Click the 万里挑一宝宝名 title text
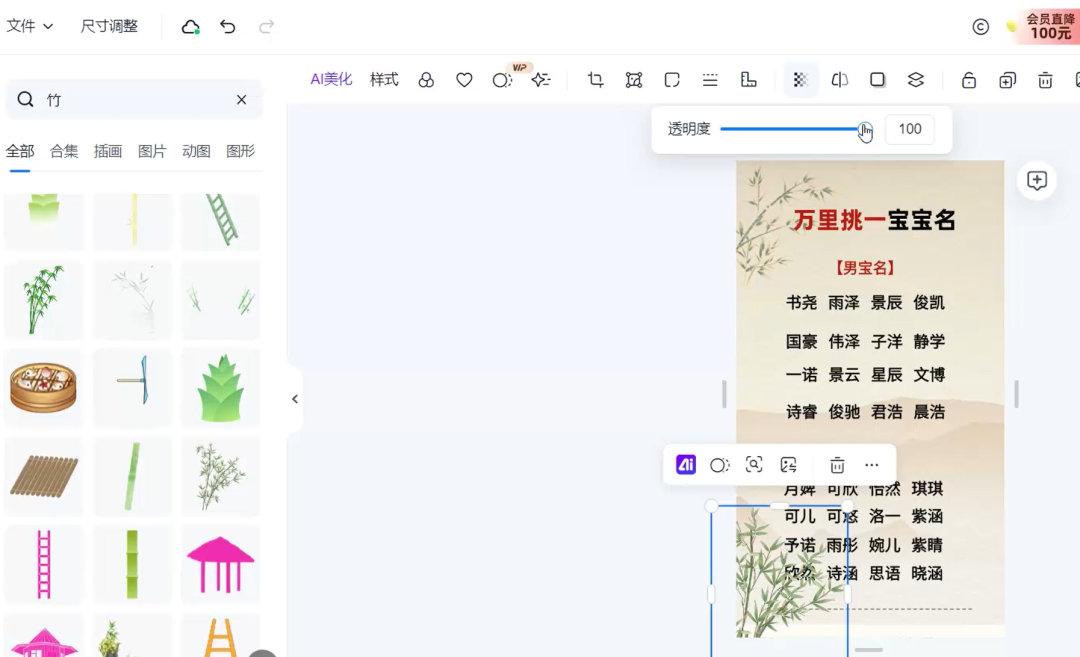 tap(875, 220)
